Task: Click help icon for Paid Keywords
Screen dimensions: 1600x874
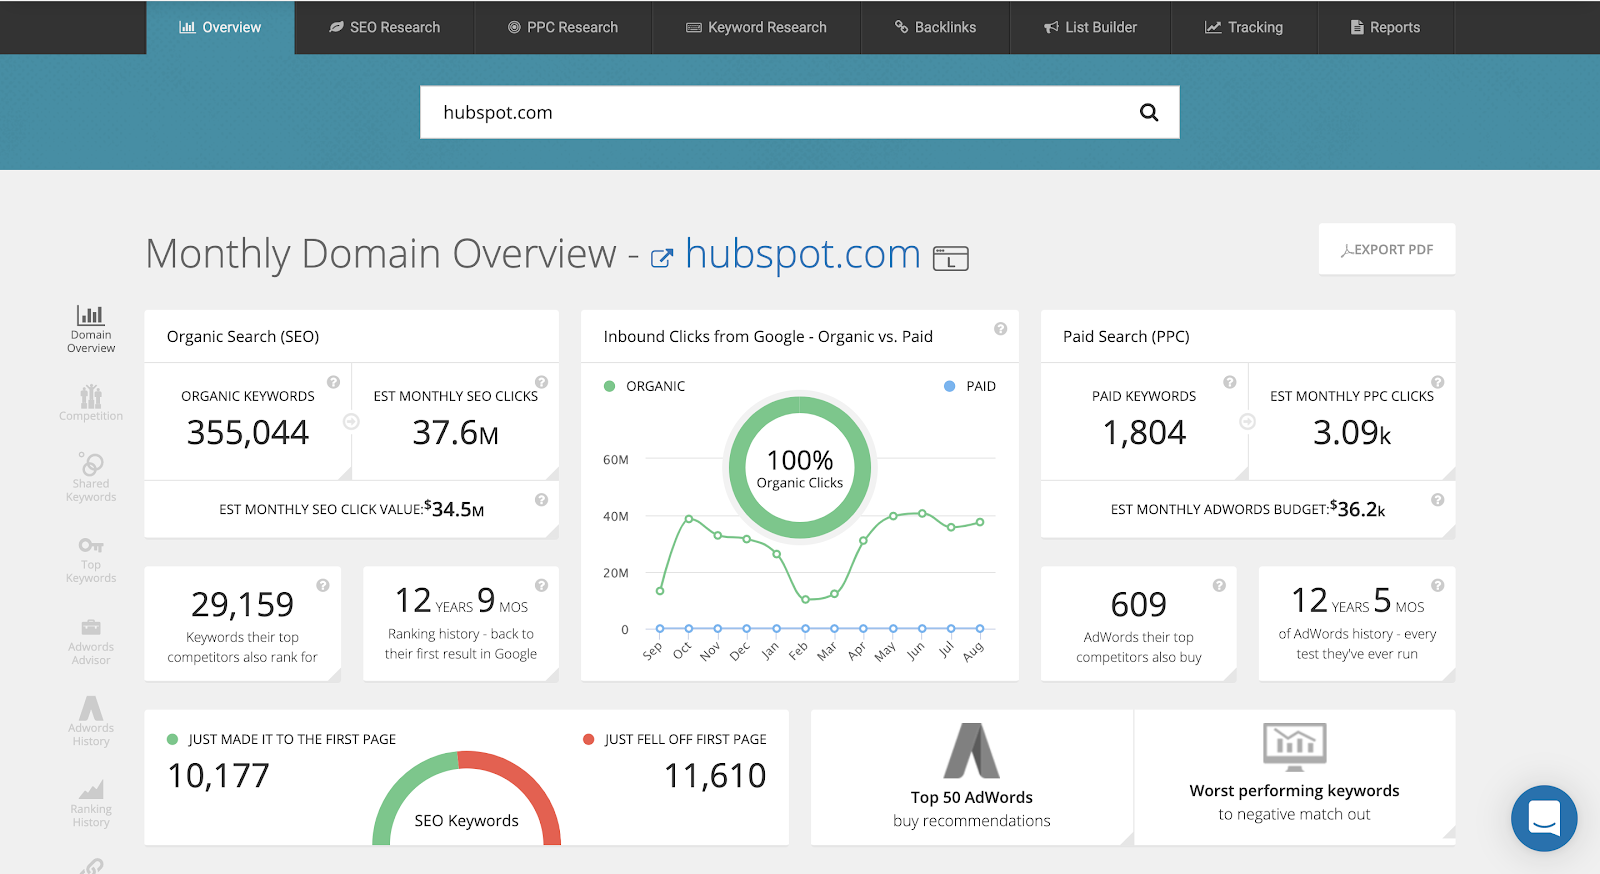Action: [x=1230, y=382]
